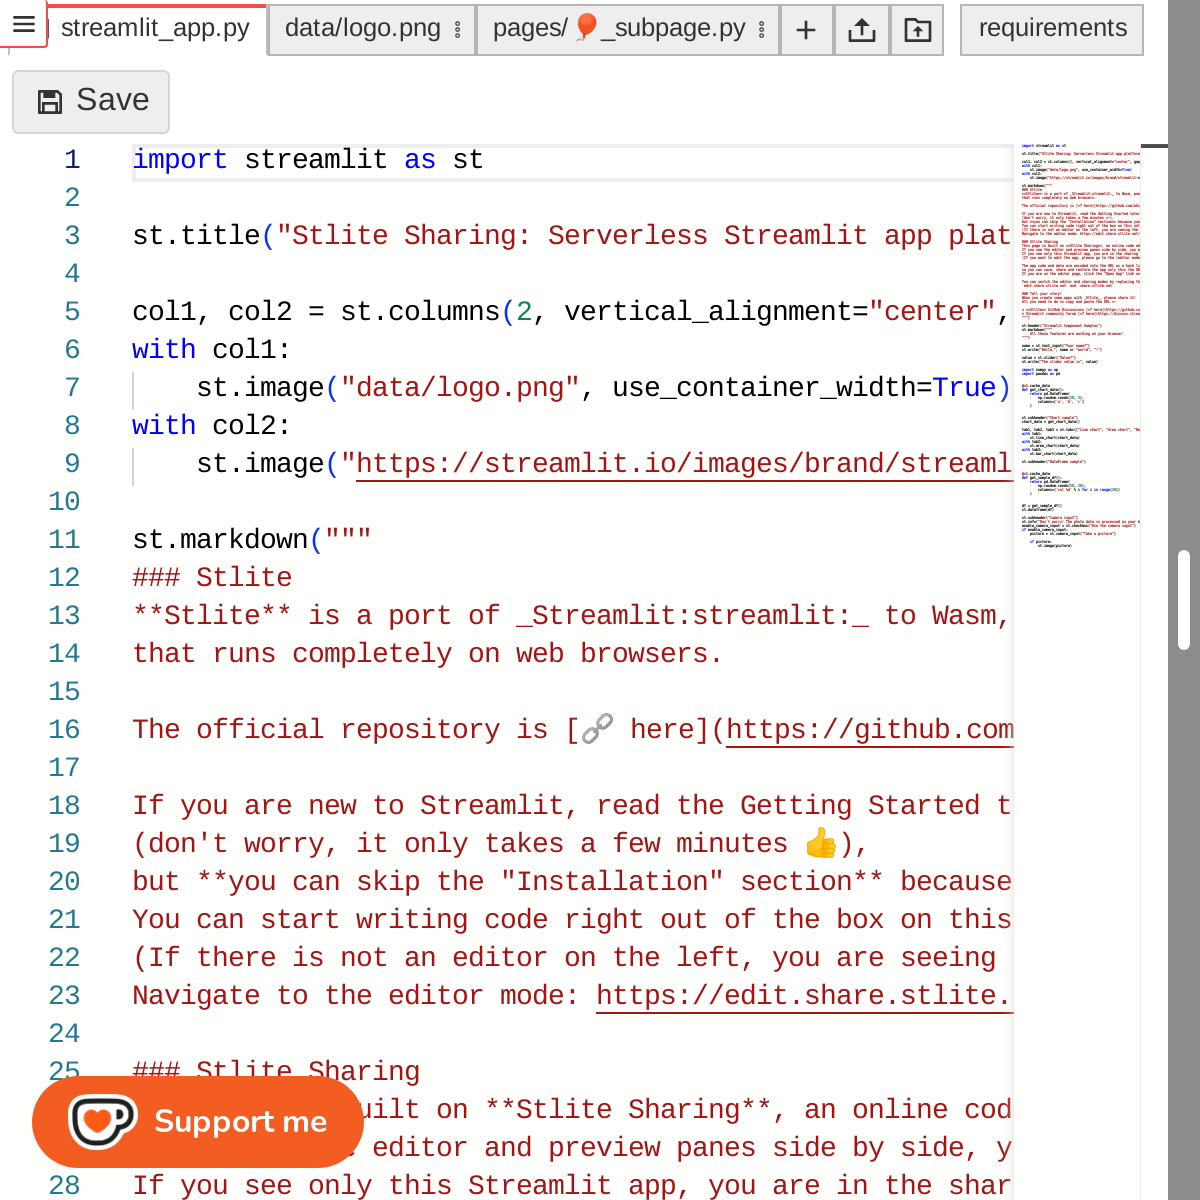Save the current file
1200x1200 pixels.
(91, 101)
